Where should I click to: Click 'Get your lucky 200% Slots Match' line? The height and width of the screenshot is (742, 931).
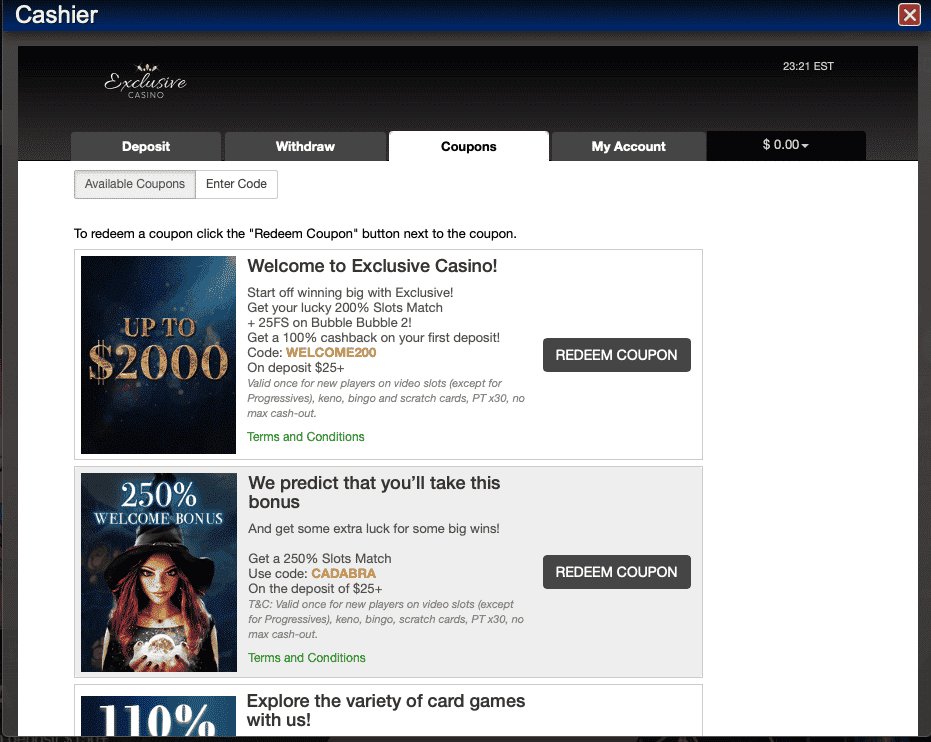coord(344,307)
